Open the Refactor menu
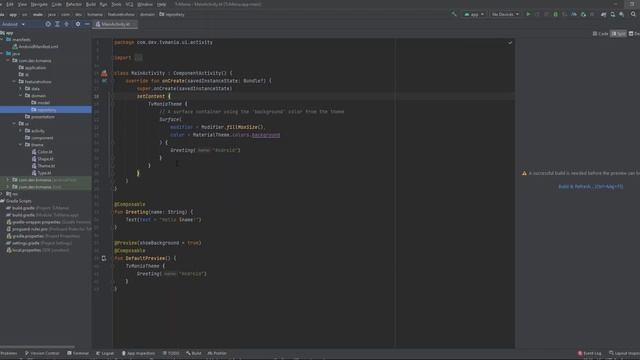The width and height of the screenshot is (640, 360). point(74,4)
